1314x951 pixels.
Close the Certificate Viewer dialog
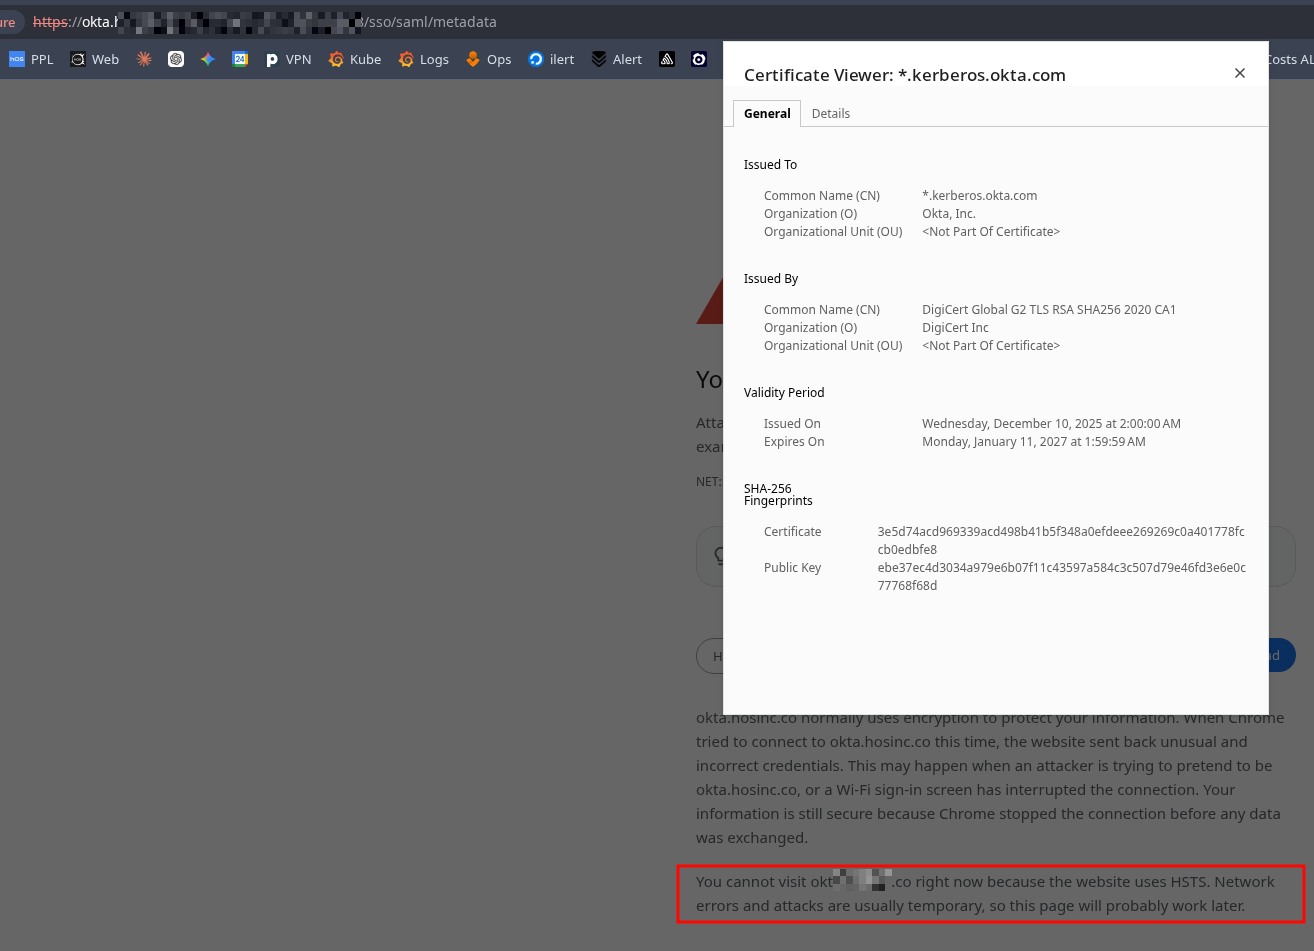(1239, 73)
